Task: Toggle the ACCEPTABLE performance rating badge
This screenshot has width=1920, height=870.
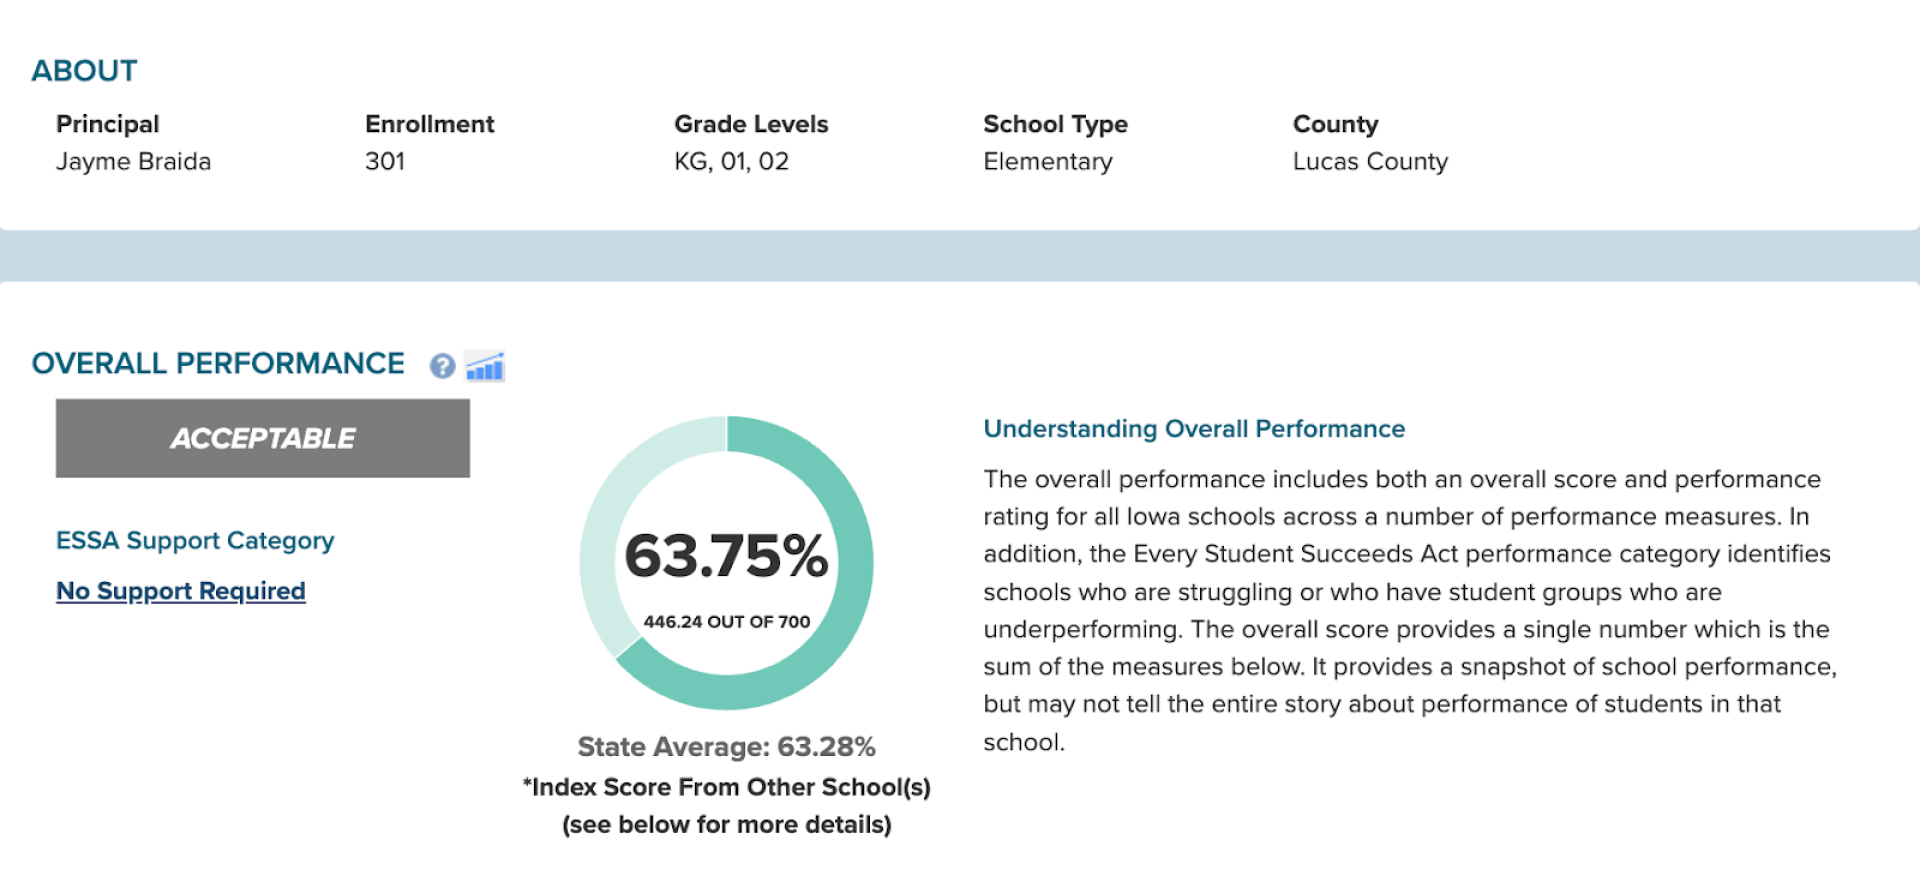Action: (x=262, y=438)
